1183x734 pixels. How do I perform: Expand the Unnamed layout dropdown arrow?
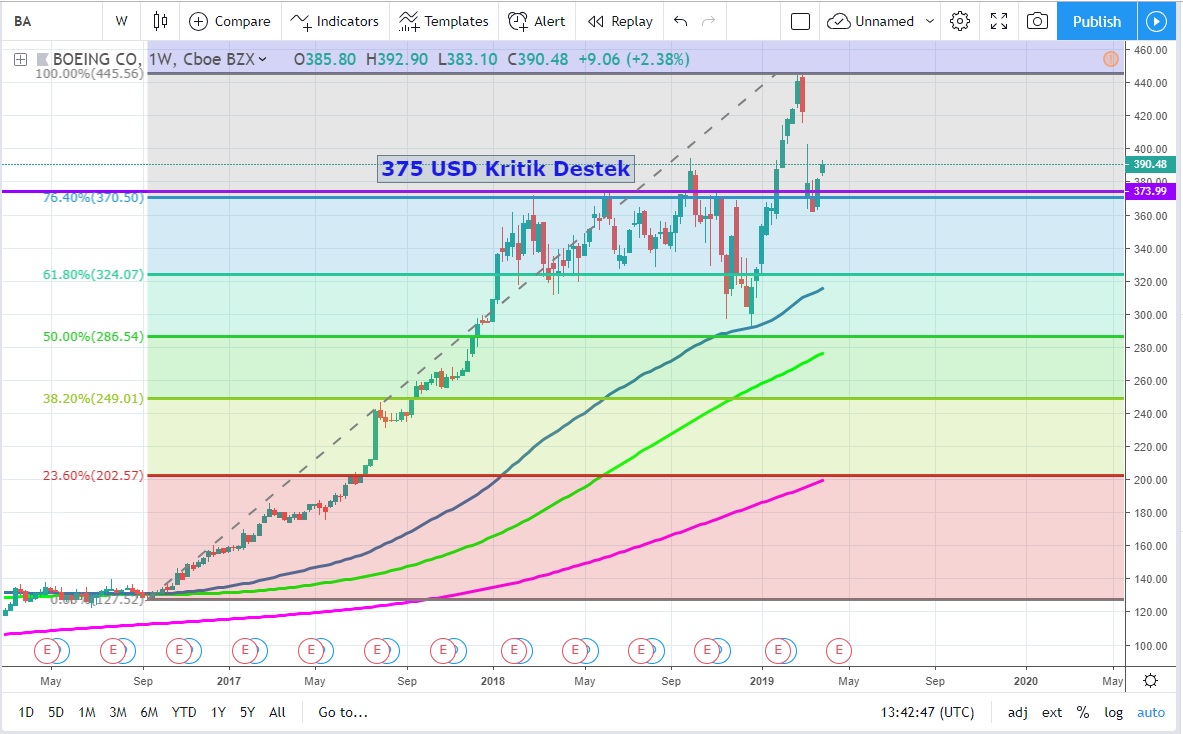pos(930,21)
